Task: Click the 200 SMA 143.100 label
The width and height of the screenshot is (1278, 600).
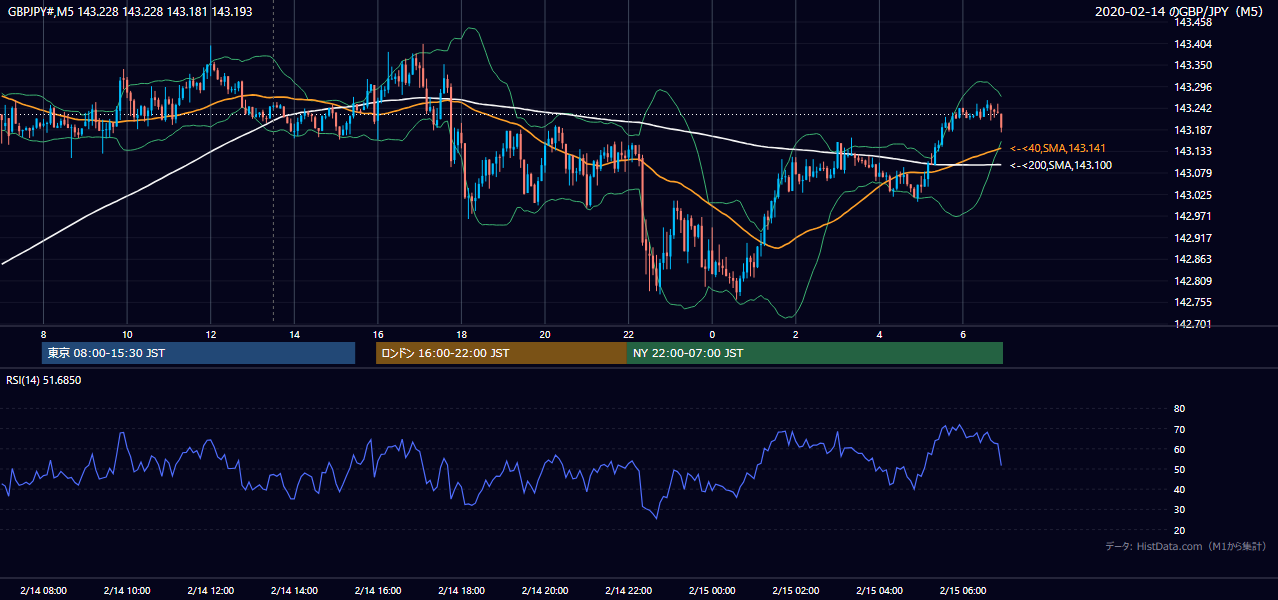Action: (1060, 165)
